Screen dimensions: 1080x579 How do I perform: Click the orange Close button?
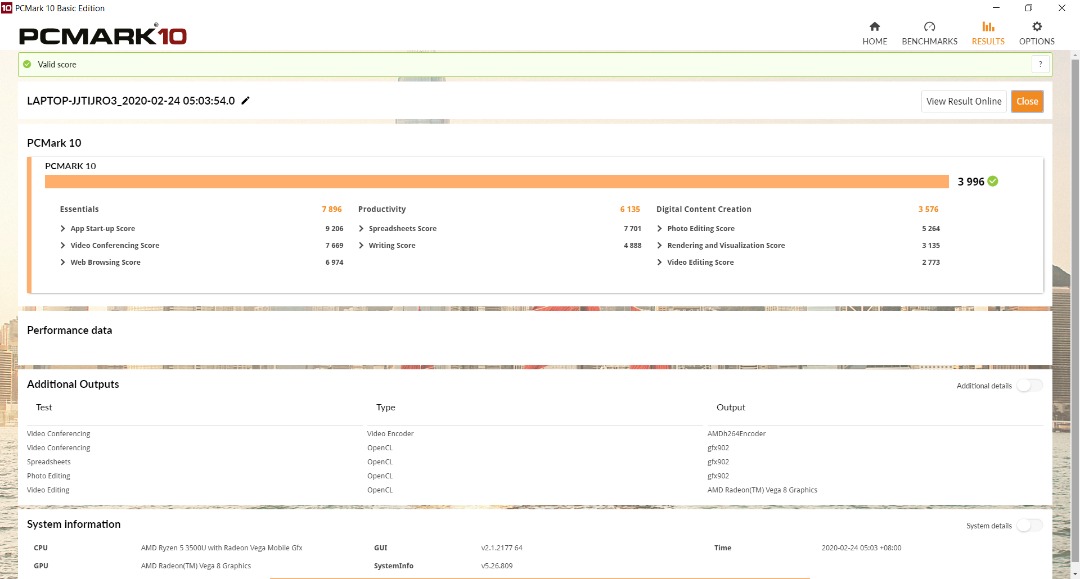(x=1027, y=101)
